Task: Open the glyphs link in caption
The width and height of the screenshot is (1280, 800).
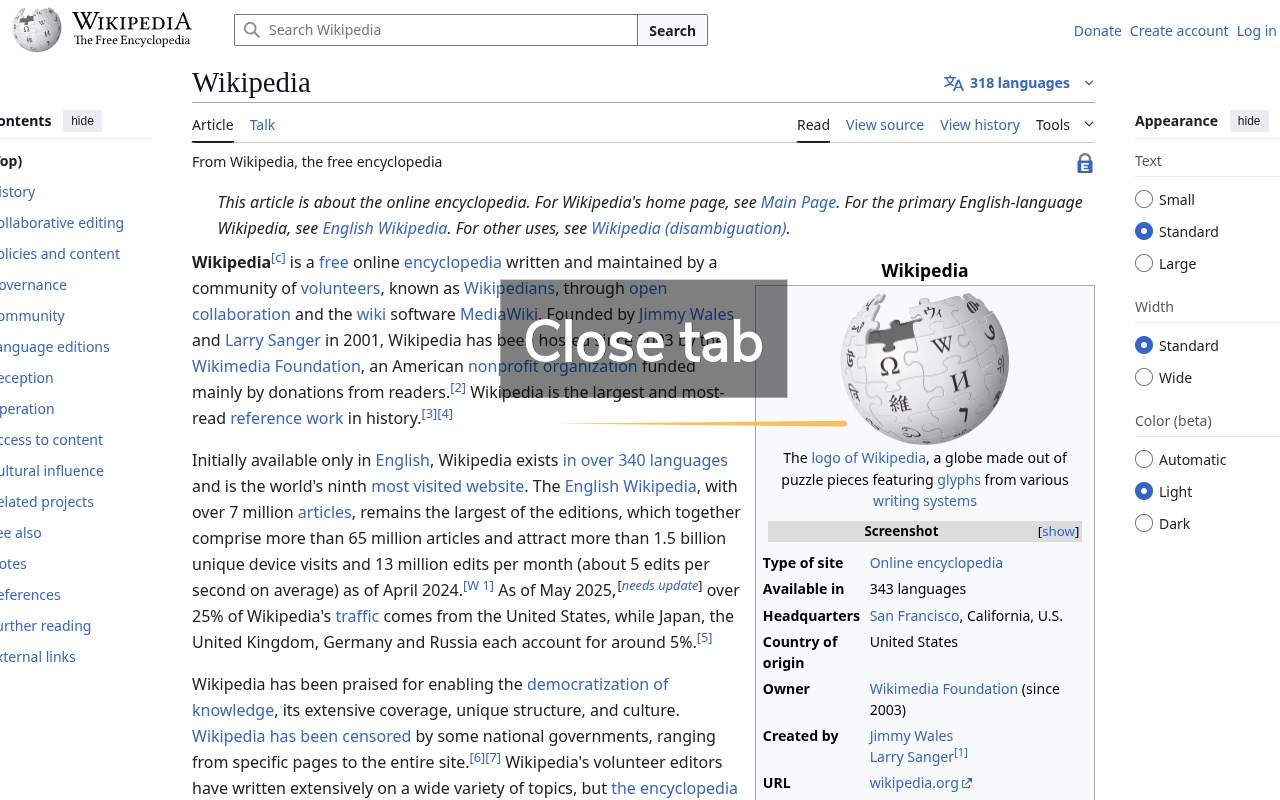Action: 959,480
